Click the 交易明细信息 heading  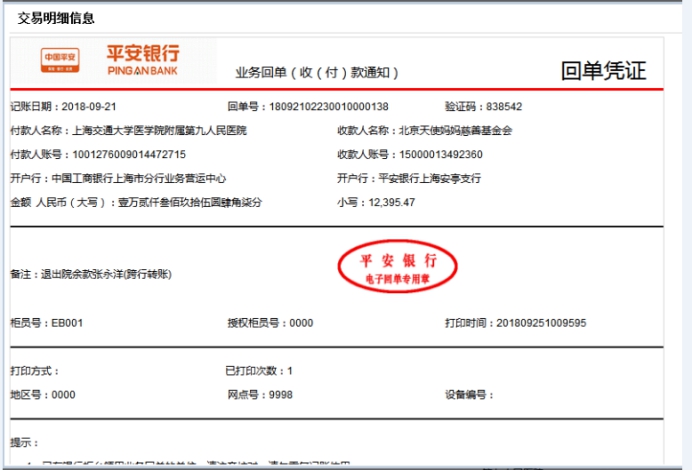click(56, 18)
